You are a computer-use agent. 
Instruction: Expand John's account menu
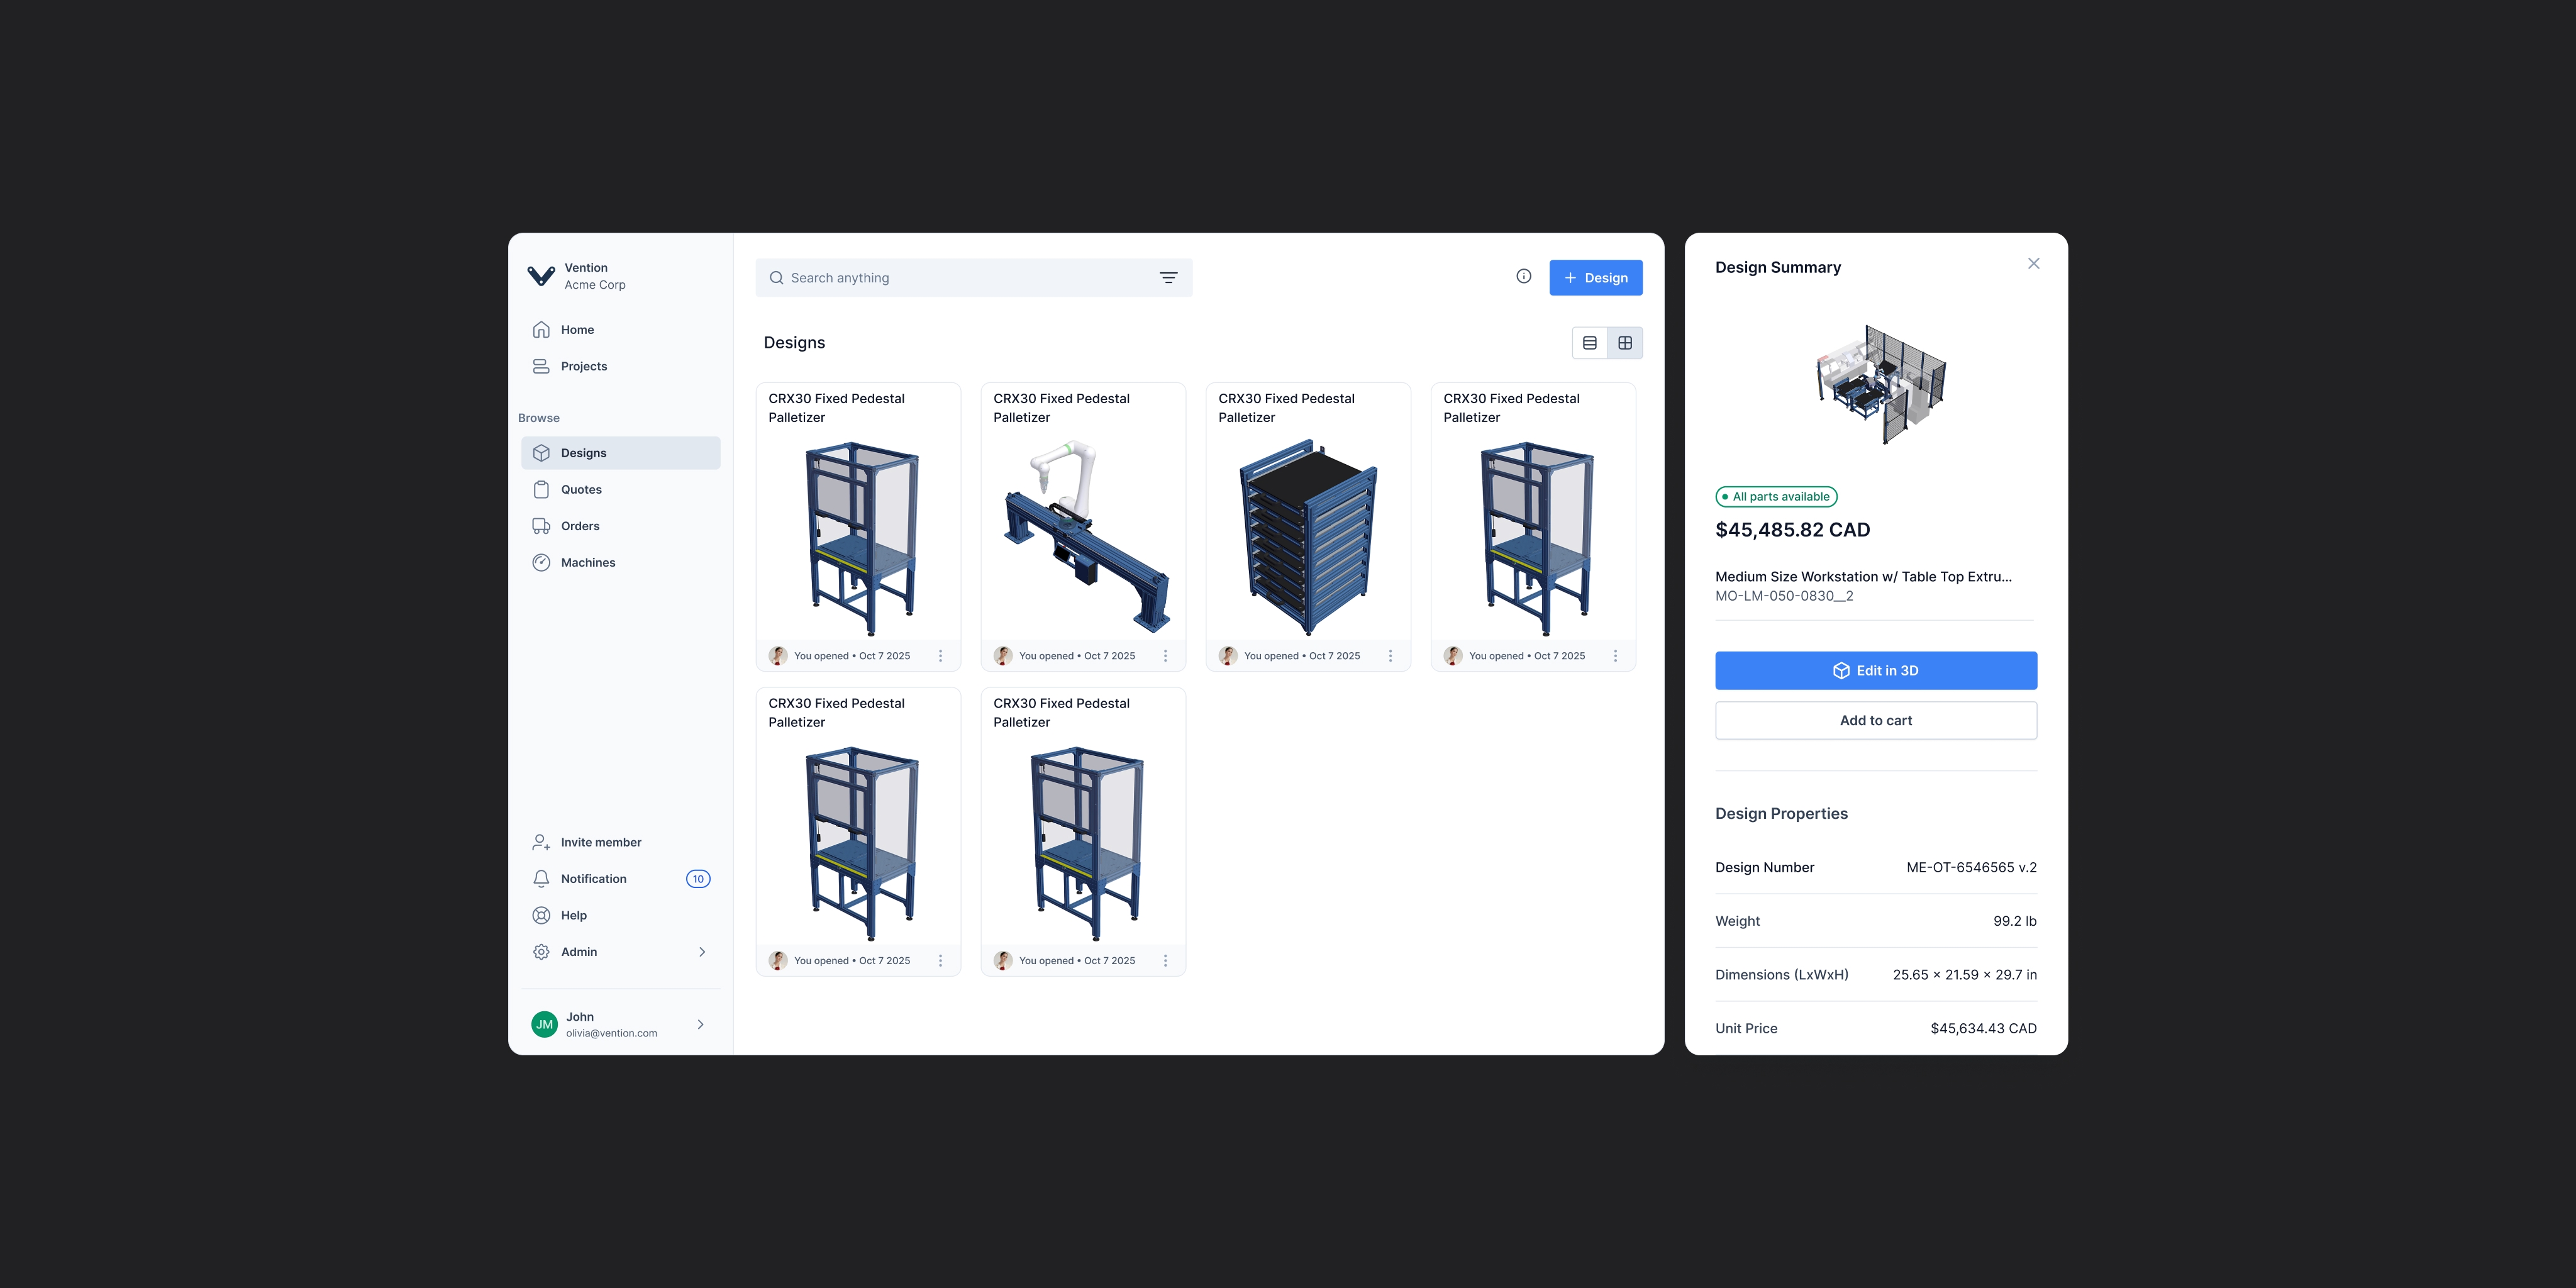point(700,1024)
